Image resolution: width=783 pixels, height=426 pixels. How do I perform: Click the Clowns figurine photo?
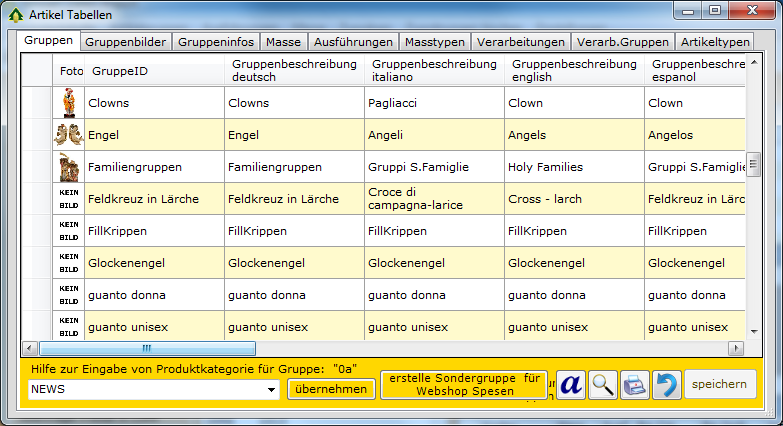[68, 103]
